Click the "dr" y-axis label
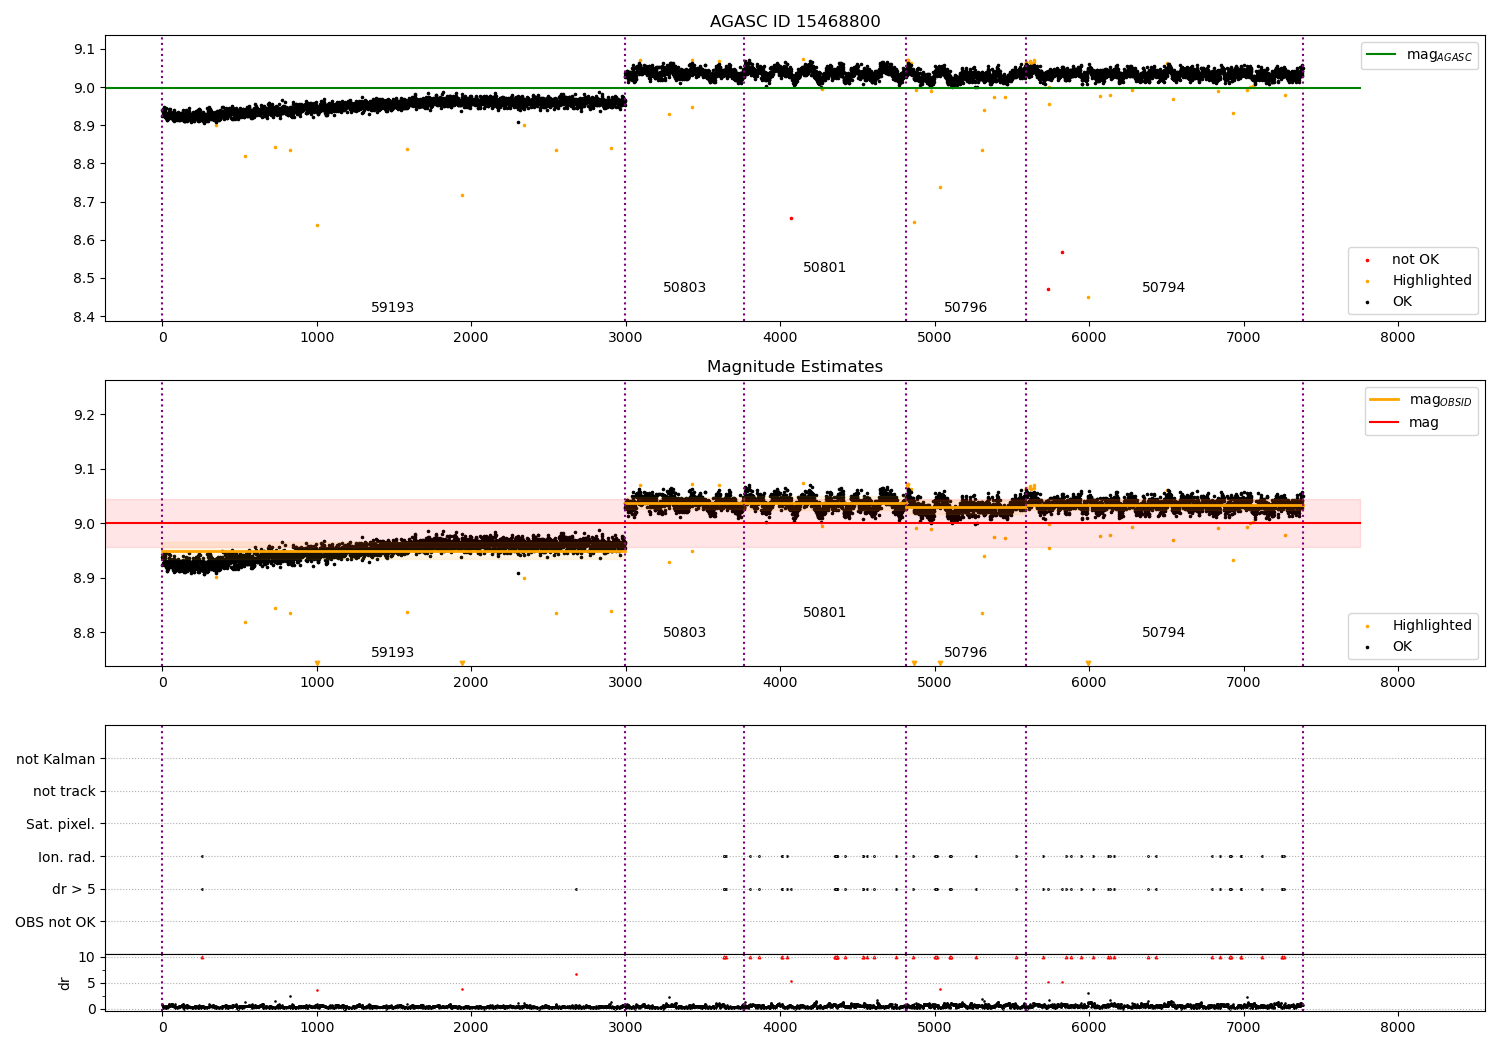Image resolution: width=1500 pixels, height=1050 pixels. 65,983
